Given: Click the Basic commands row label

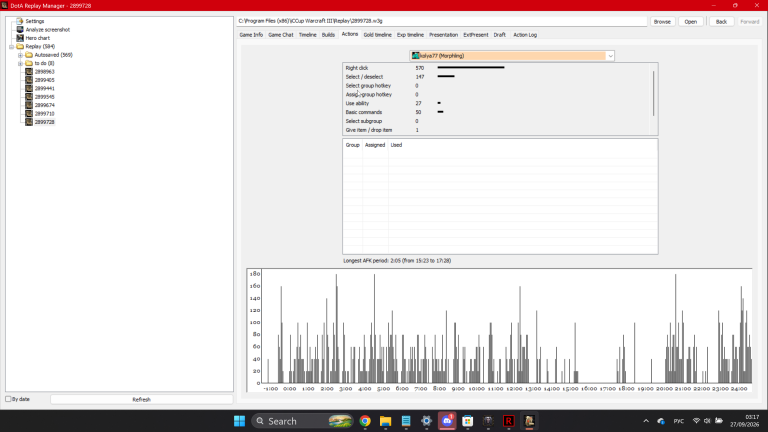Looking at the screenshot, I should click(363, 112).
